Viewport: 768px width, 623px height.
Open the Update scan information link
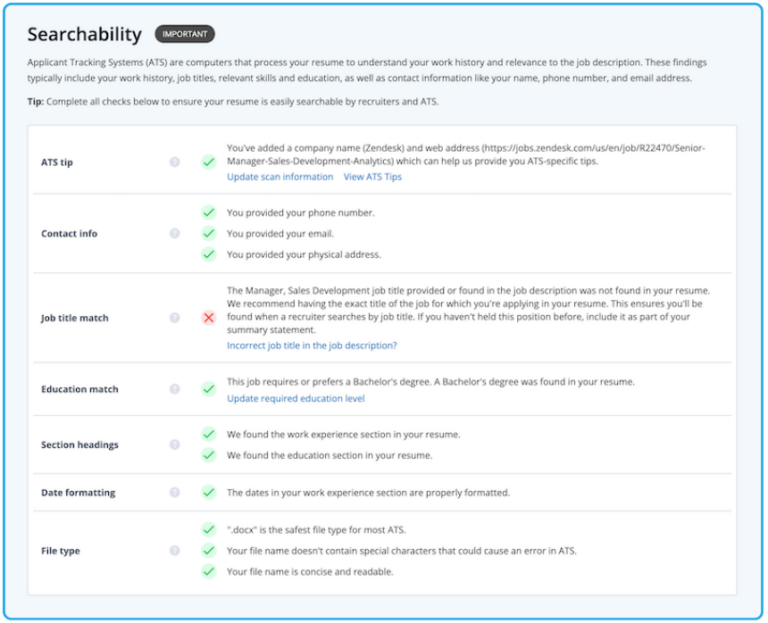pos(280,177)
